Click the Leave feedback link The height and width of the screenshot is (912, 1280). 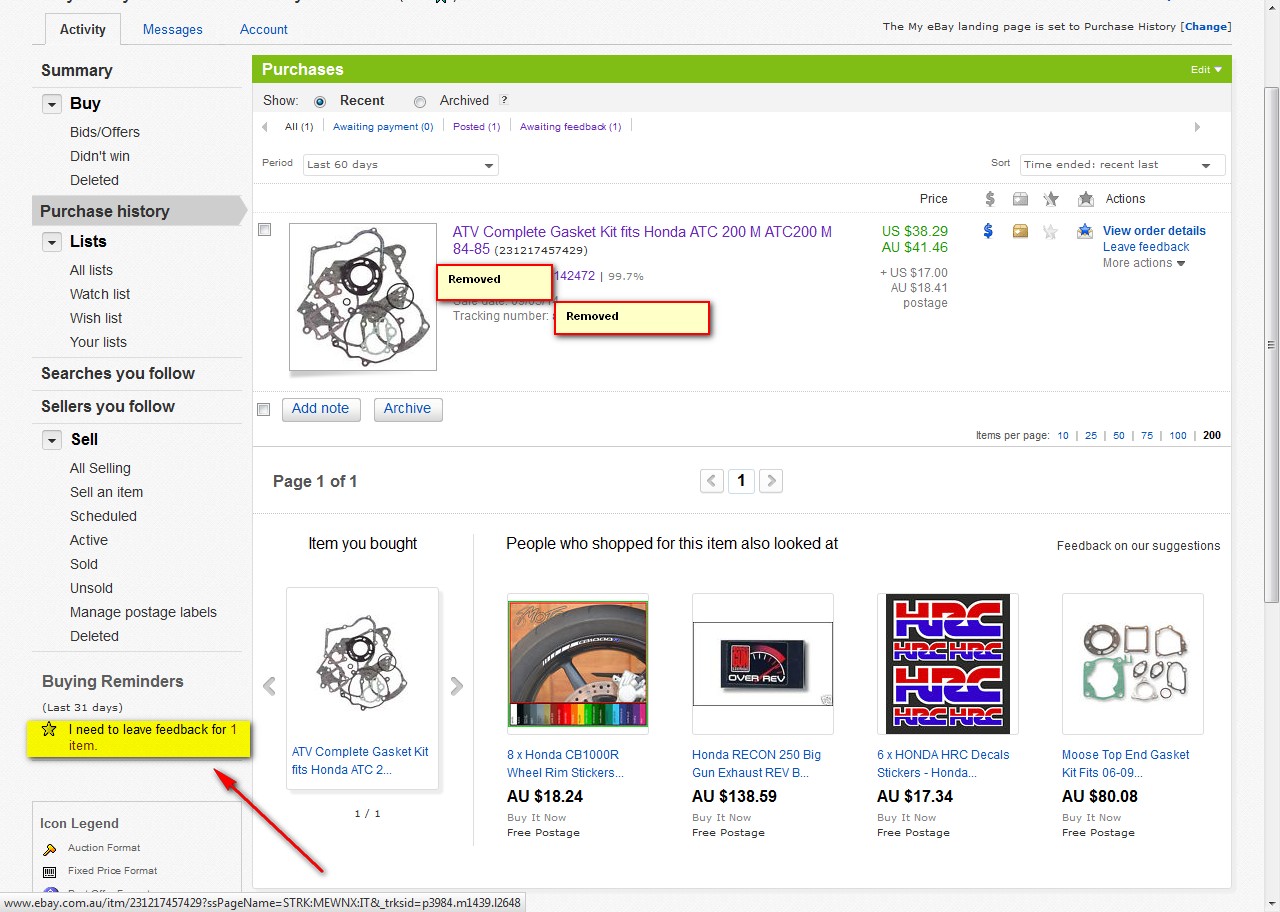pyautogui.click(x=1146, y=247)
